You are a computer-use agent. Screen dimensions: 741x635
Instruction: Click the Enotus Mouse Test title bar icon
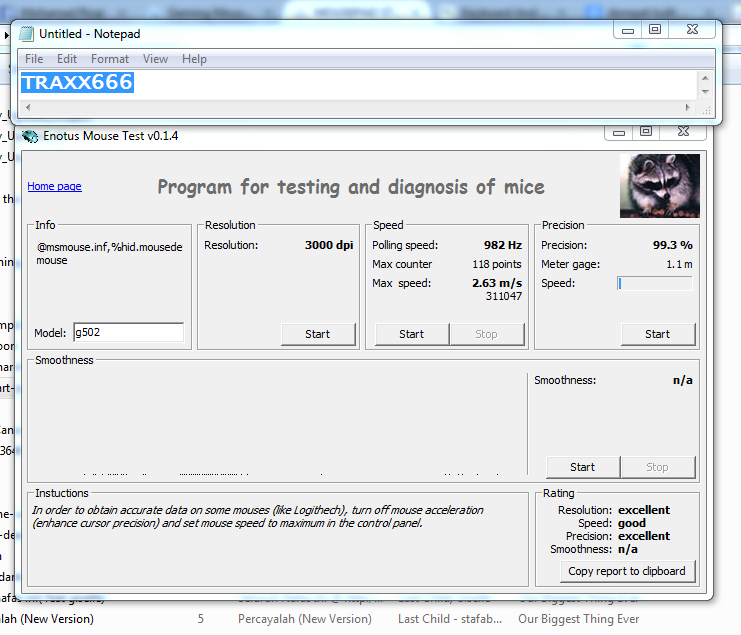tap(31, 136)
